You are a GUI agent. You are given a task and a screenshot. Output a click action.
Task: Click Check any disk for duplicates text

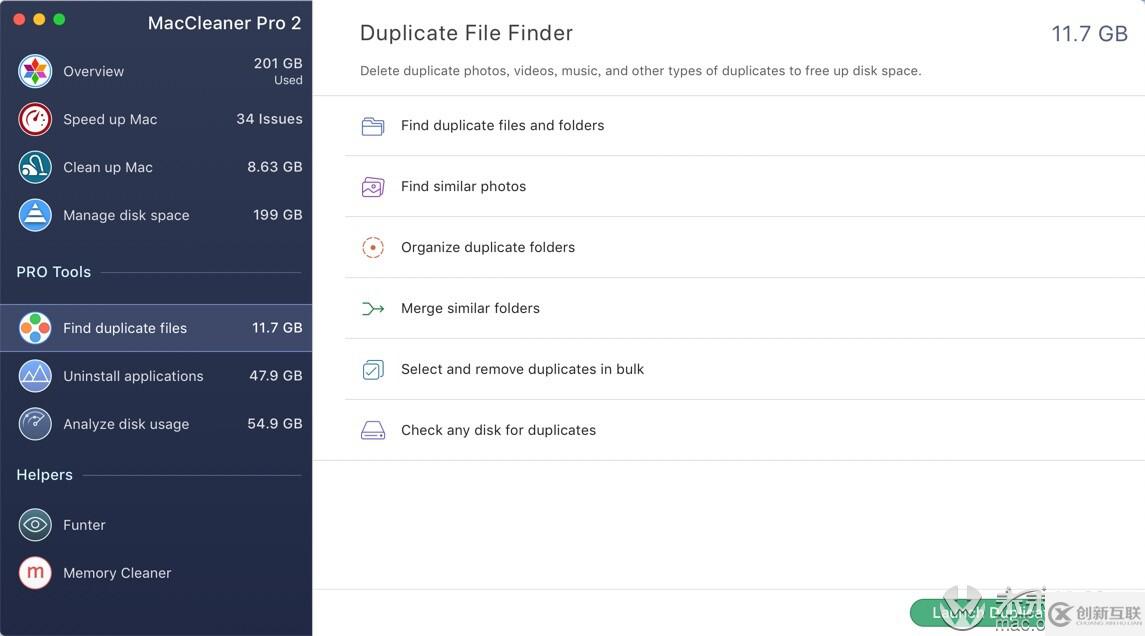(x=498, y=430)
